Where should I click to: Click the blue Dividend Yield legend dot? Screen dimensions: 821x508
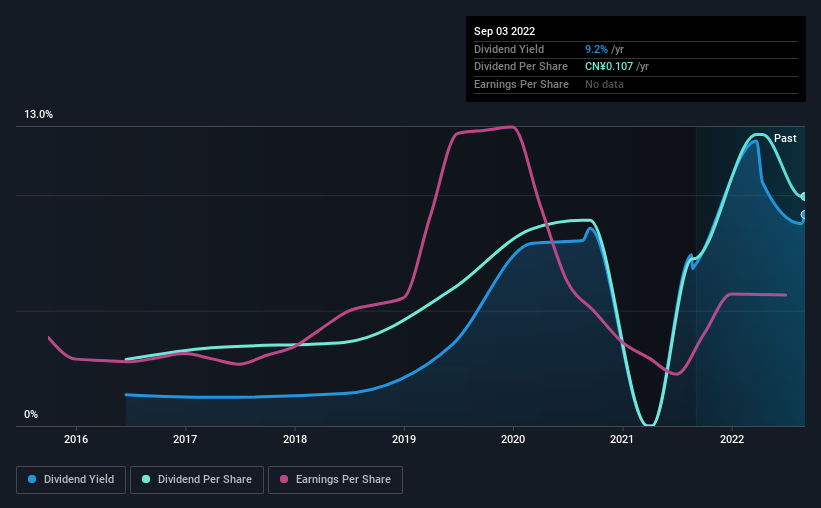click(x=32, y=479)
